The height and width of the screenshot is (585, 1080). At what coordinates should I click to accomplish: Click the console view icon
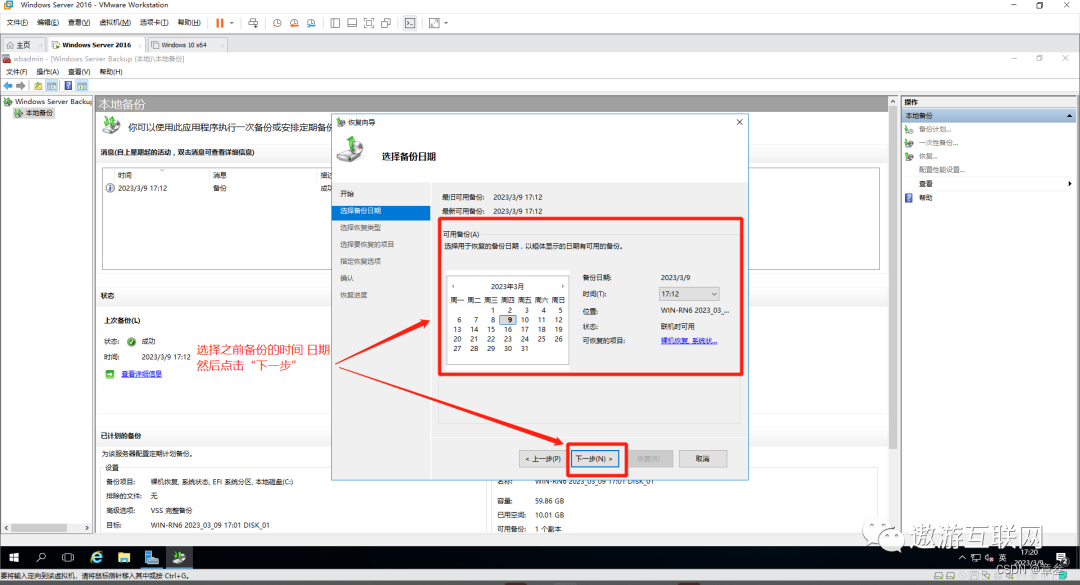point(410,23)
